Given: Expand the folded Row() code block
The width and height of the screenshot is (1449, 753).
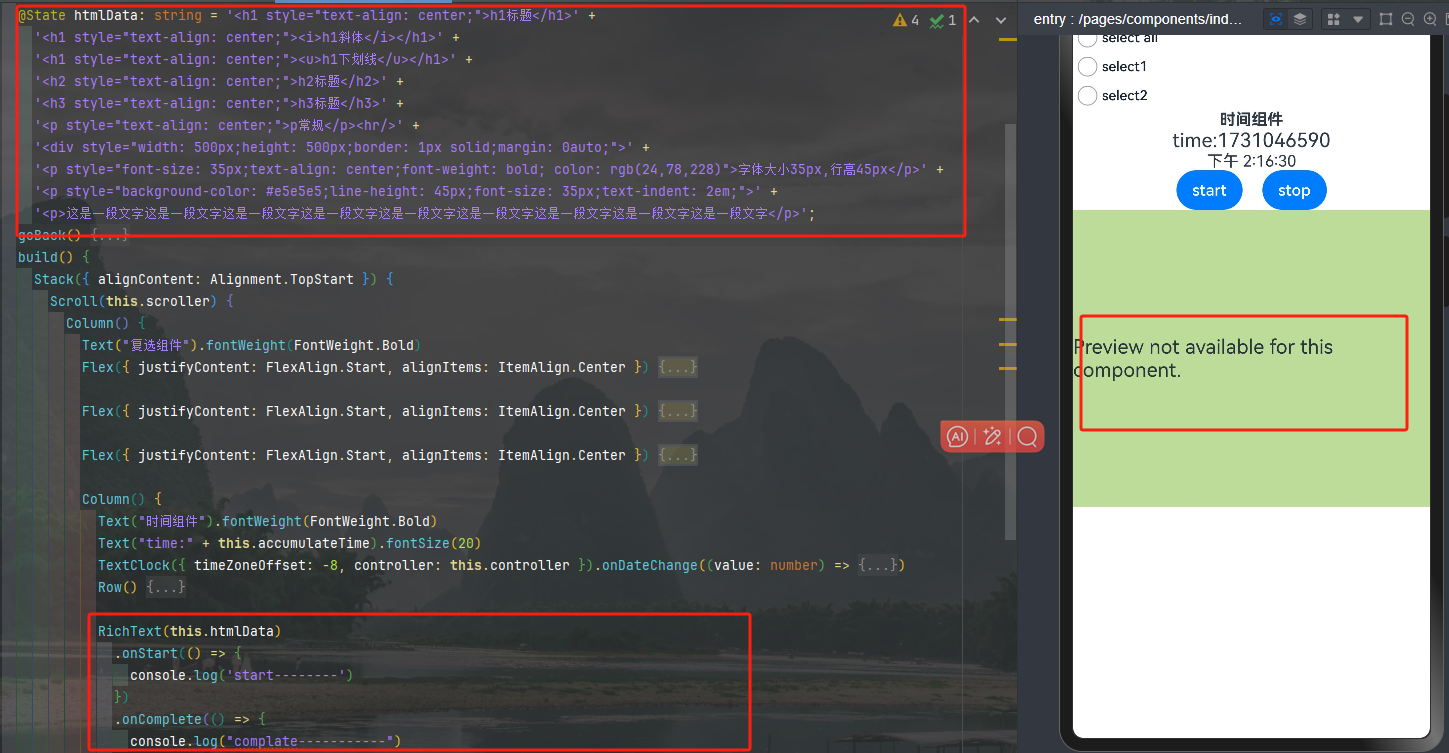Looking at the screenshot, I should pyautogui.click(x=166, y=588).
